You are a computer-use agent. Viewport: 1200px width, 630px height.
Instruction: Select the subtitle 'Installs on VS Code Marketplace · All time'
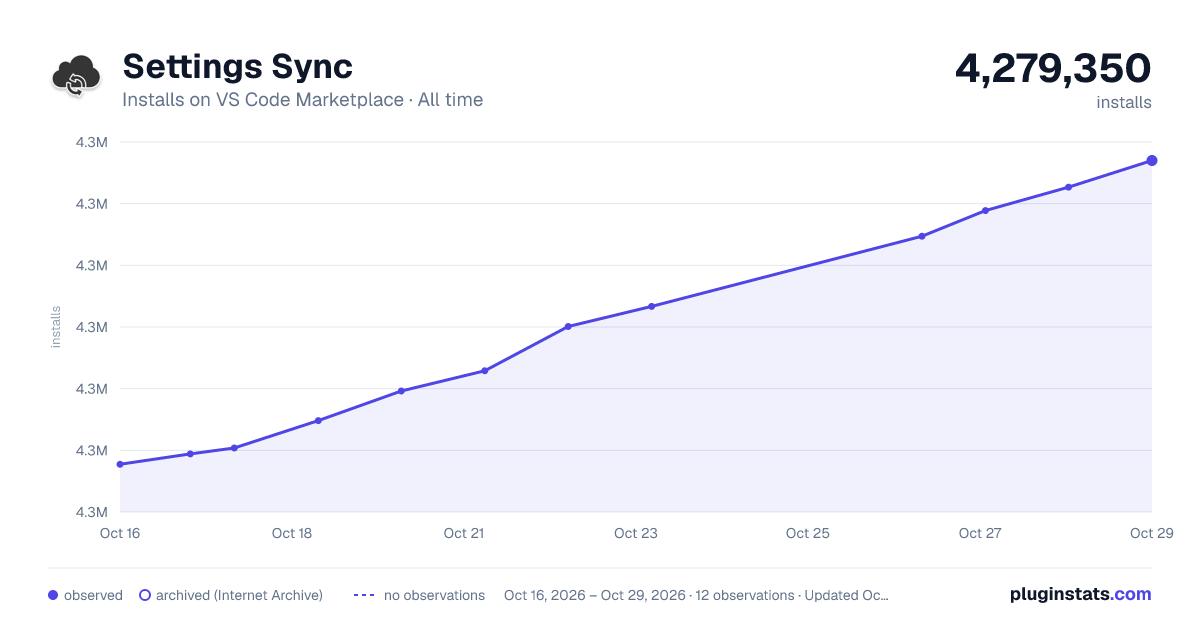pos(302,100)
